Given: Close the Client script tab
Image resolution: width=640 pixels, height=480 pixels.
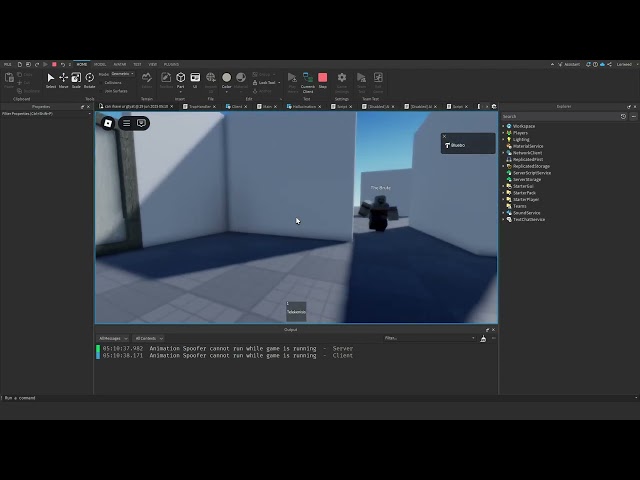Looking at the screenshot, I should click(x=246, y=107).
